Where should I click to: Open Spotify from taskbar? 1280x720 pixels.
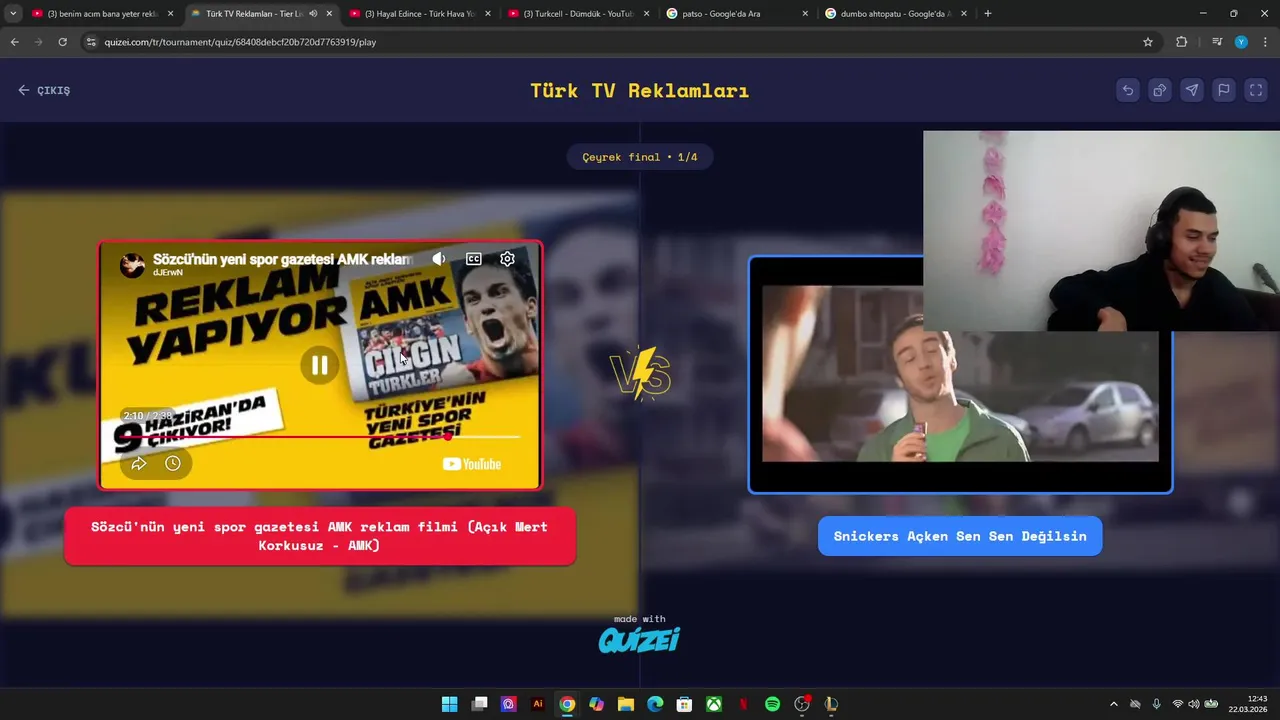point(772,704)
